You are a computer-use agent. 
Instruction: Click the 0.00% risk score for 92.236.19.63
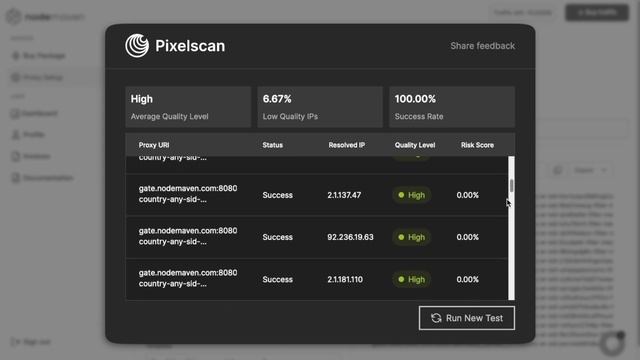tap(467, 237)
